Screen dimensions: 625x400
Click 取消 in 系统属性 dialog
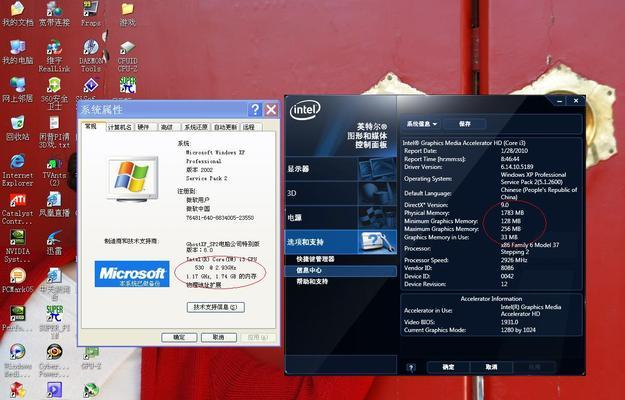pyautogui.click(x=219, y=337)
